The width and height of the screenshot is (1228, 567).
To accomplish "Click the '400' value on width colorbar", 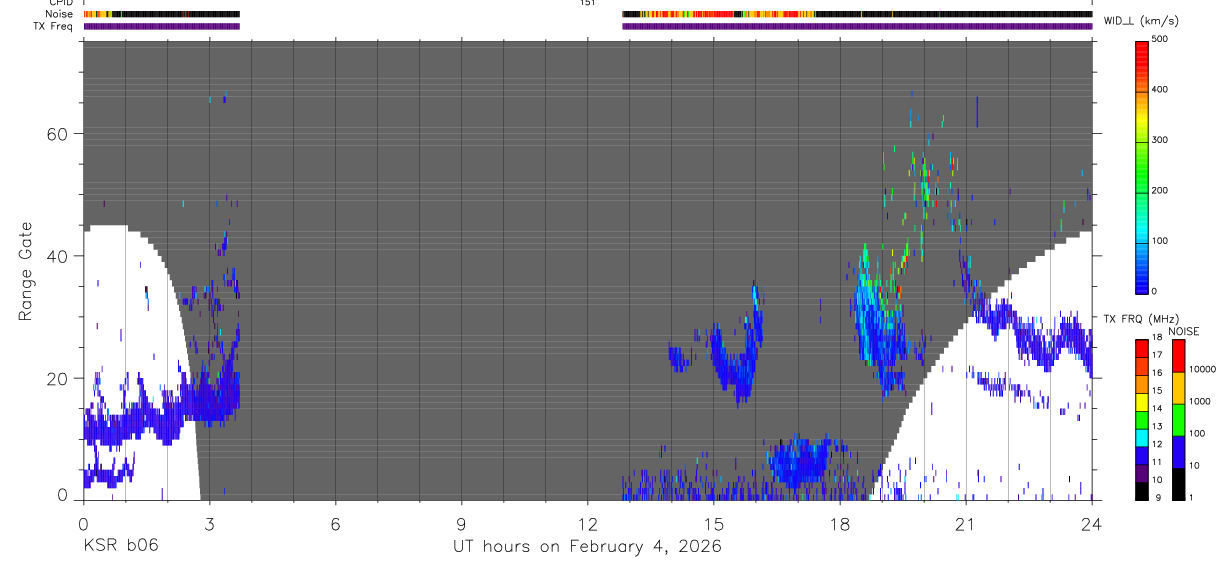I will 1160,90.
